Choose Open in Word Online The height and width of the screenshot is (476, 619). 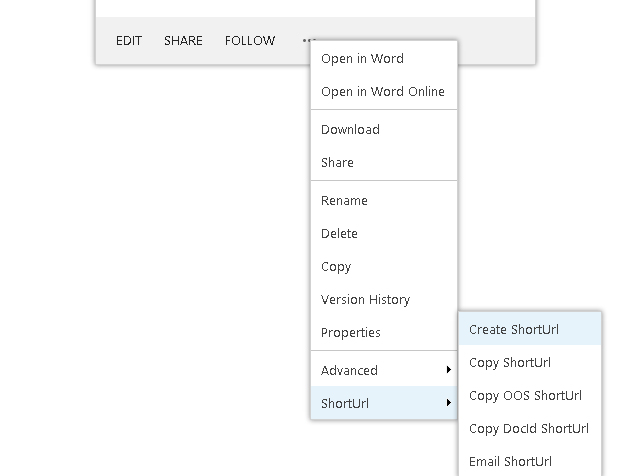coord(384,92)
